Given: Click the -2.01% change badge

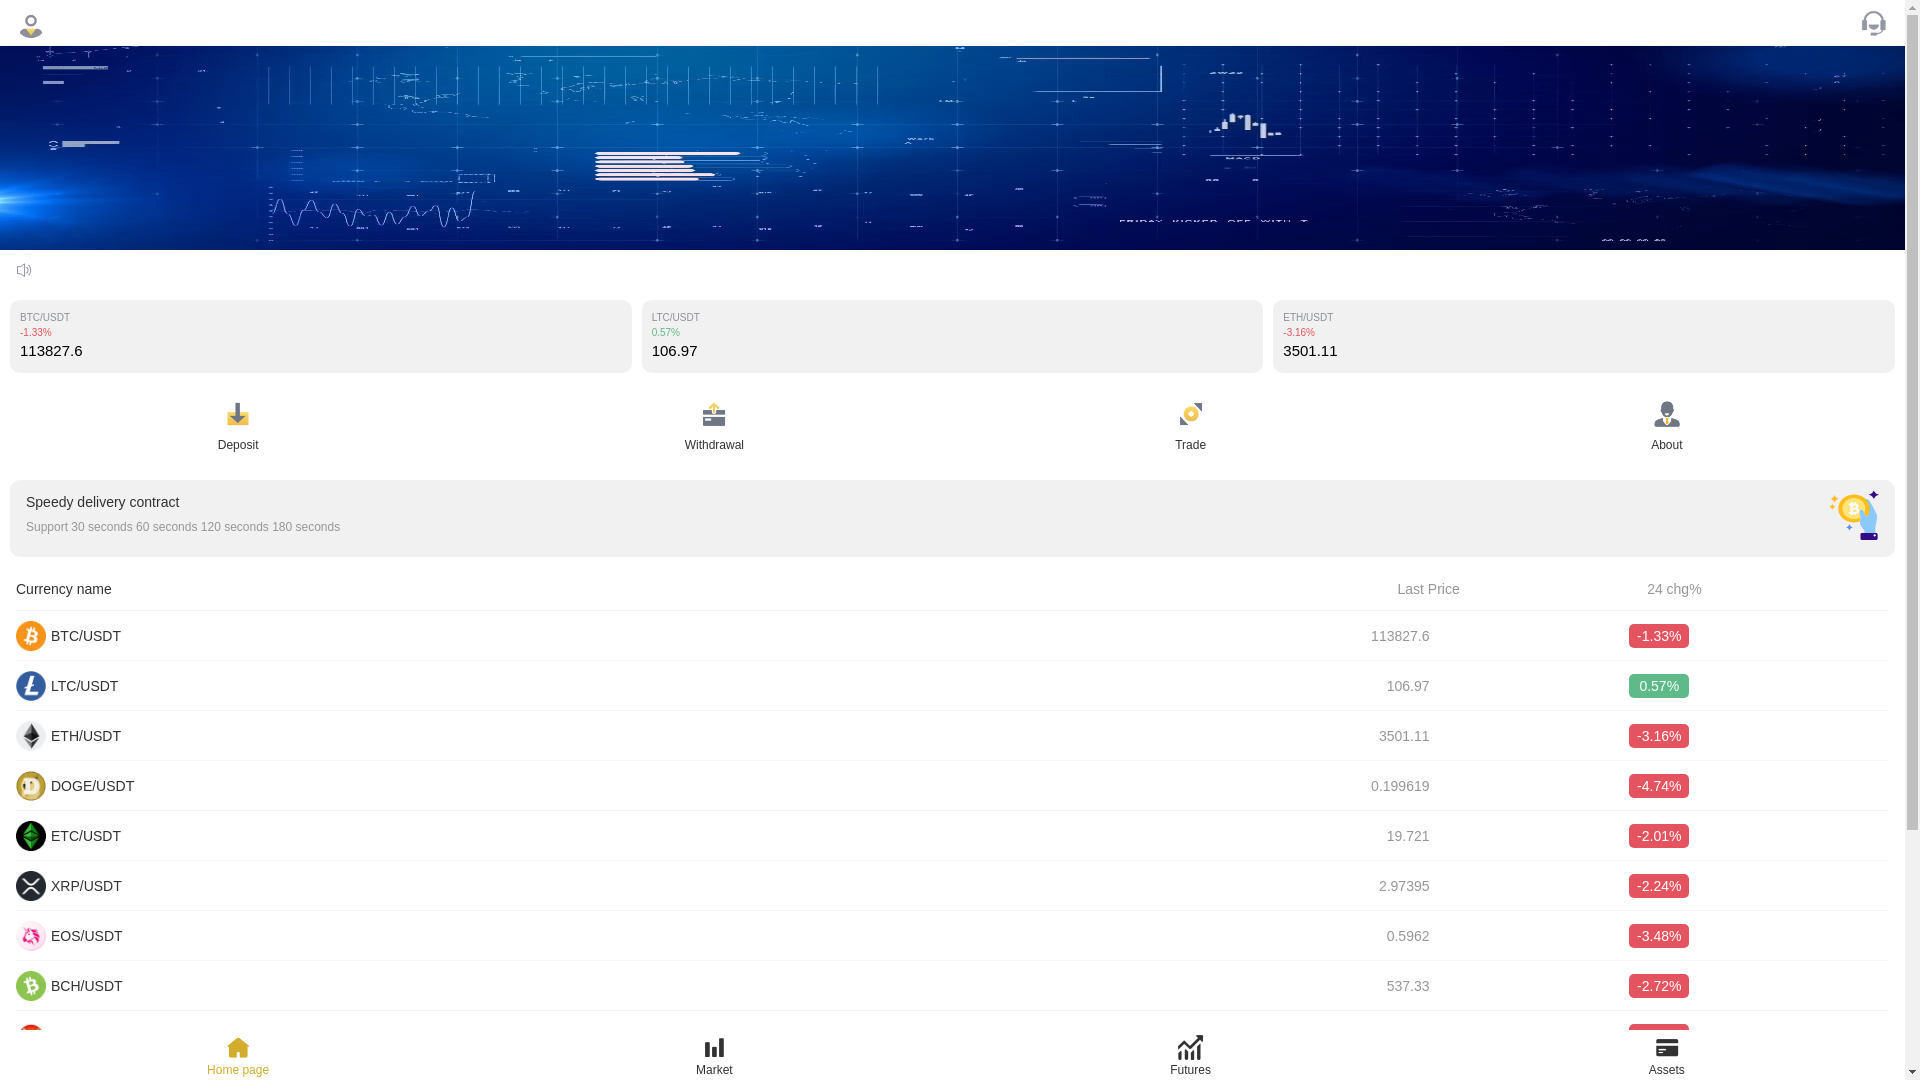Looking at the screenshot, I should tap(1658, 836).
